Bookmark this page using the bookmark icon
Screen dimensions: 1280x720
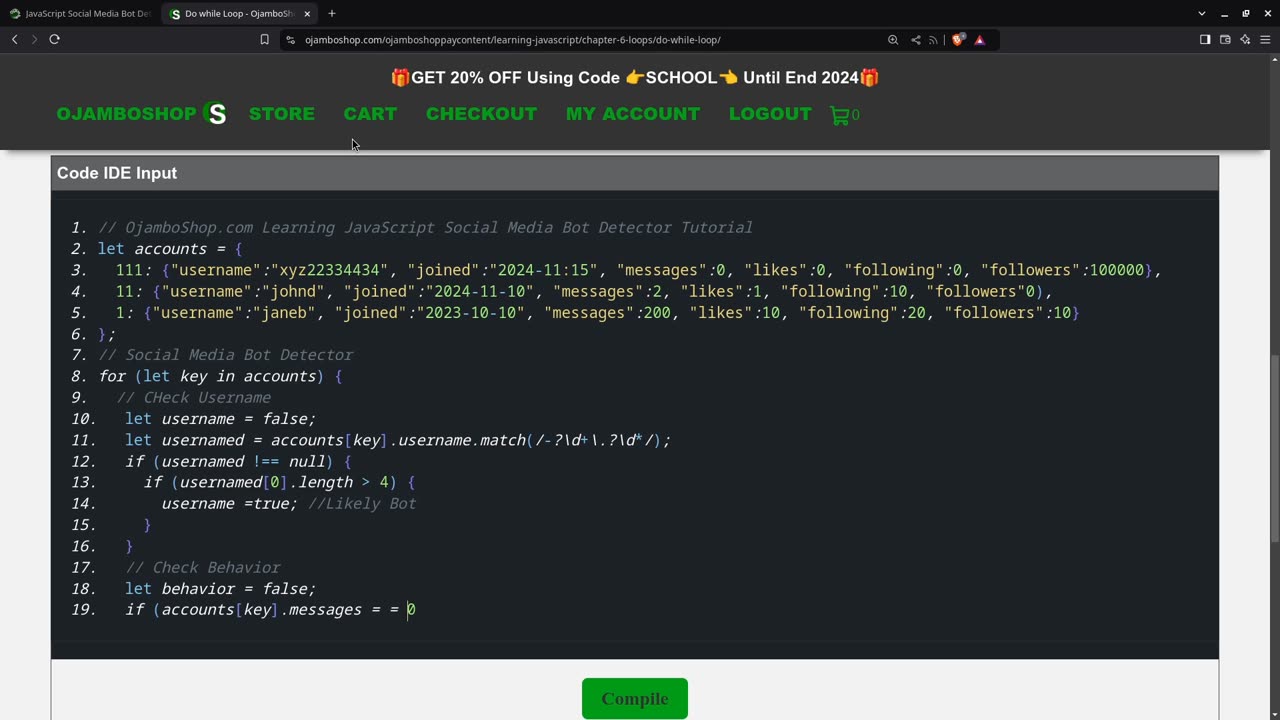pyautogui.click(x=264, y=40)
